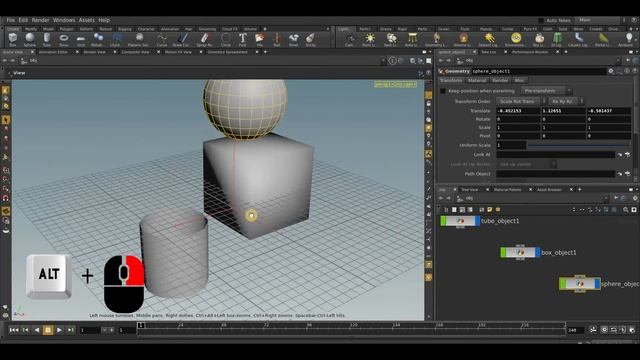The width and height of the screenshot is (640, 360).
Task: Create a Spot Light from the shelf
Action: click(391, 40)
